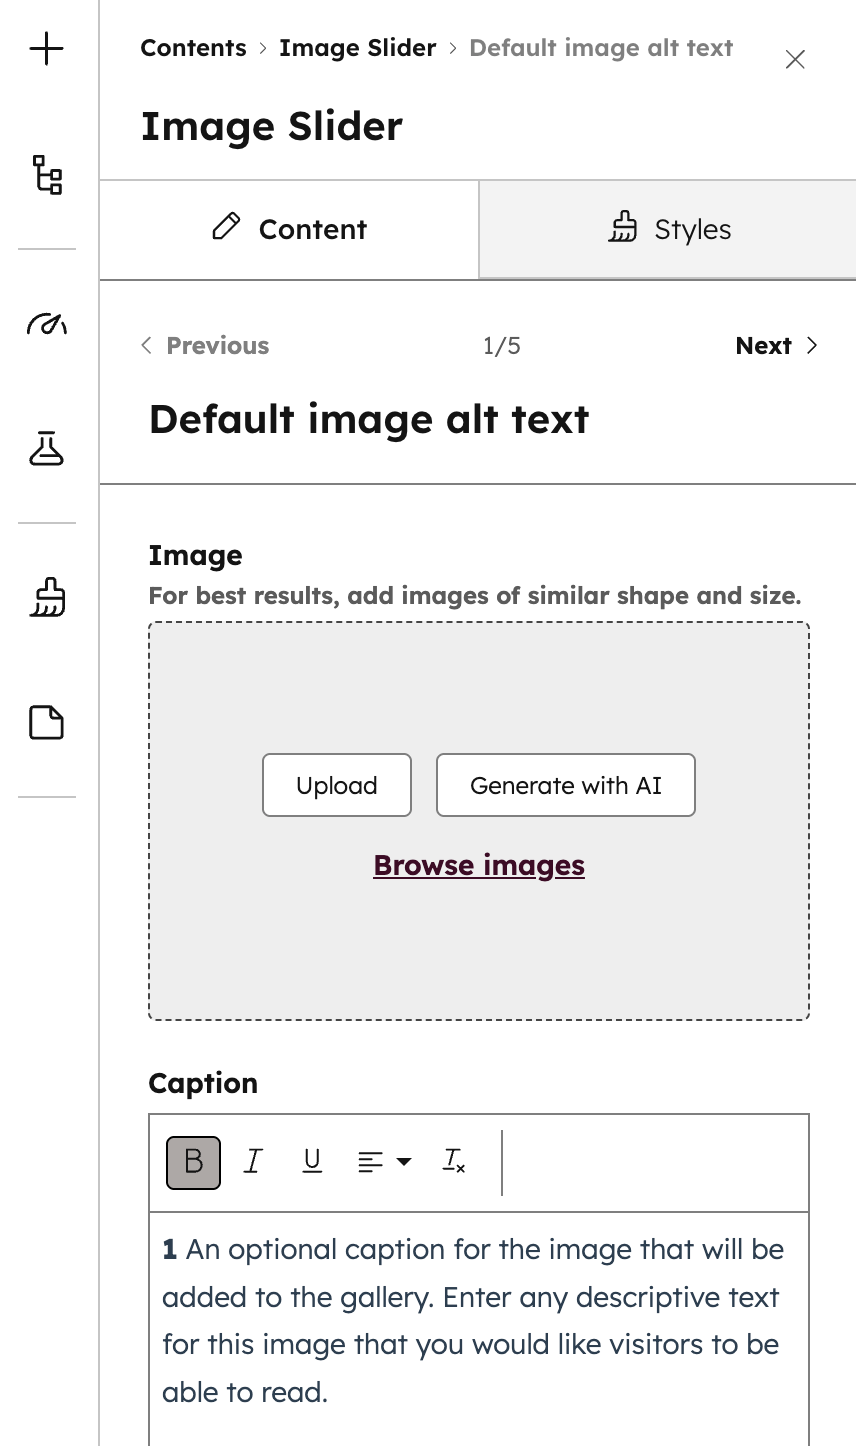This screenshot has width=856, height=1446.
Task: Enable underline formatting for the caption
Action: 312,1161
